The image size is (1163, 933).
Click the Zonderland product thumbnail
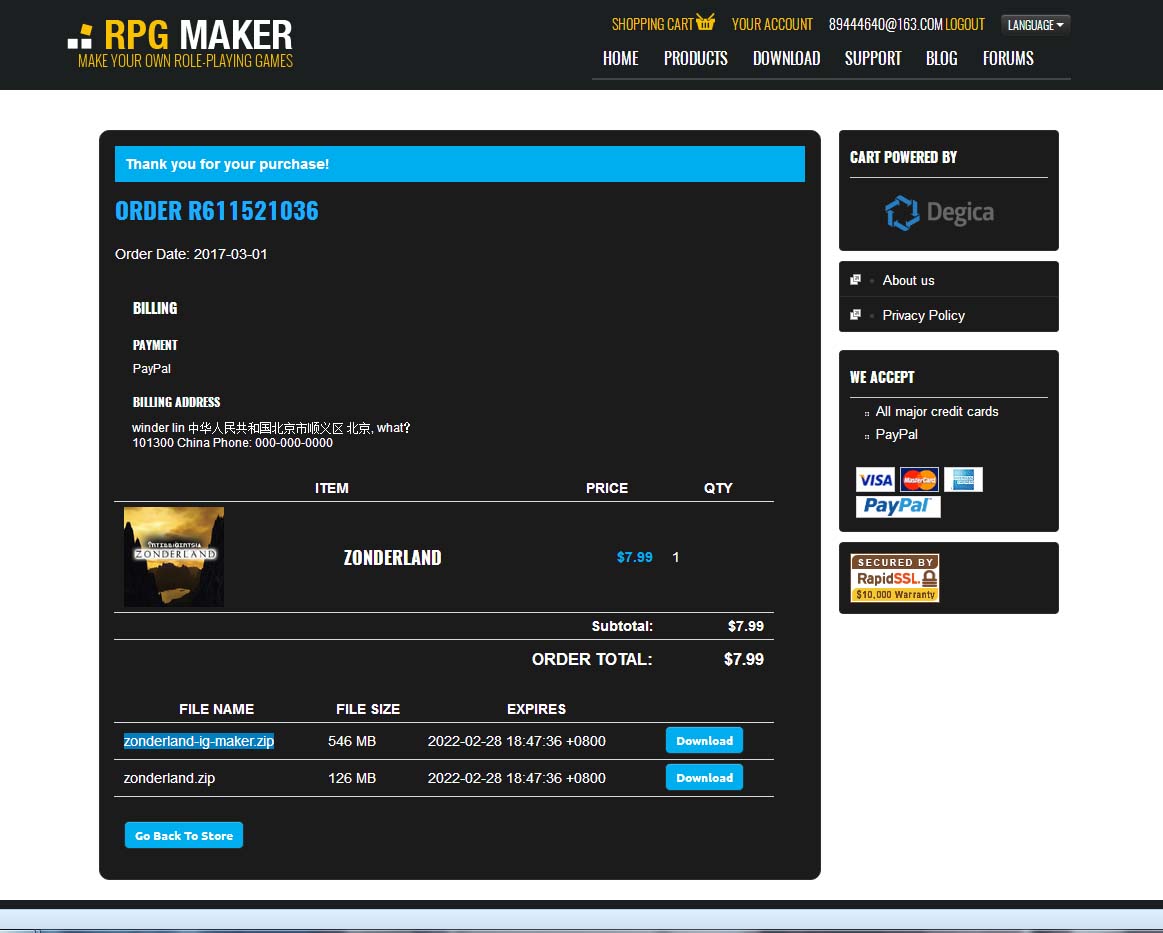click(x=174, y=557)
